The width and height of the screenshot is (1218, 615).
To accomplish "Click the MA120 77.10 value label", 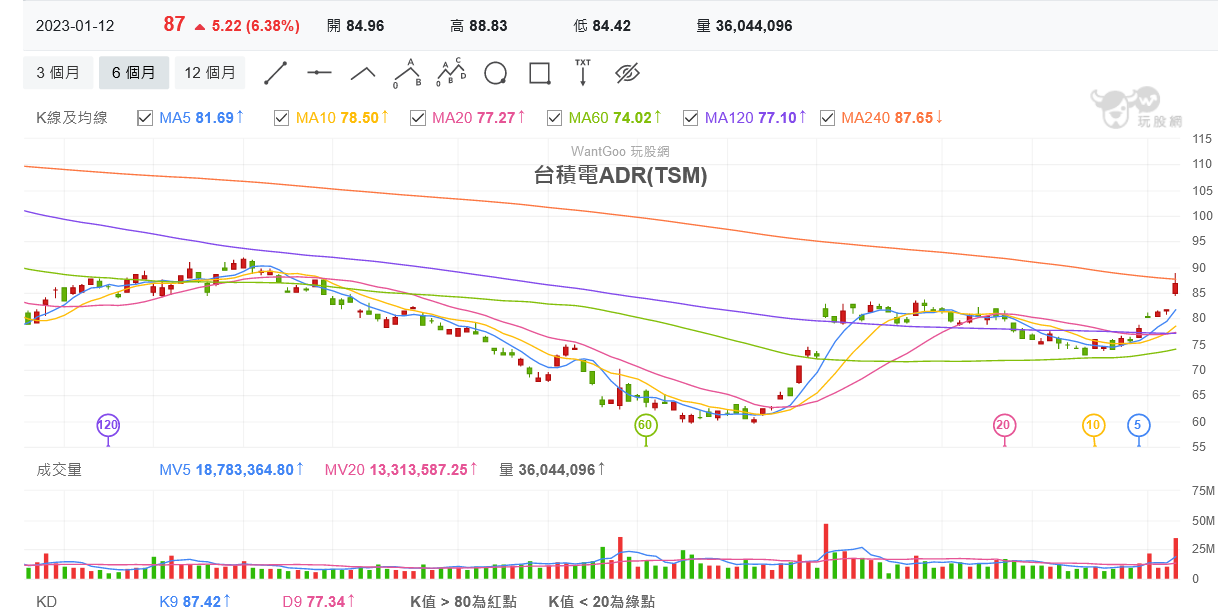I will [x=756, y=118].
